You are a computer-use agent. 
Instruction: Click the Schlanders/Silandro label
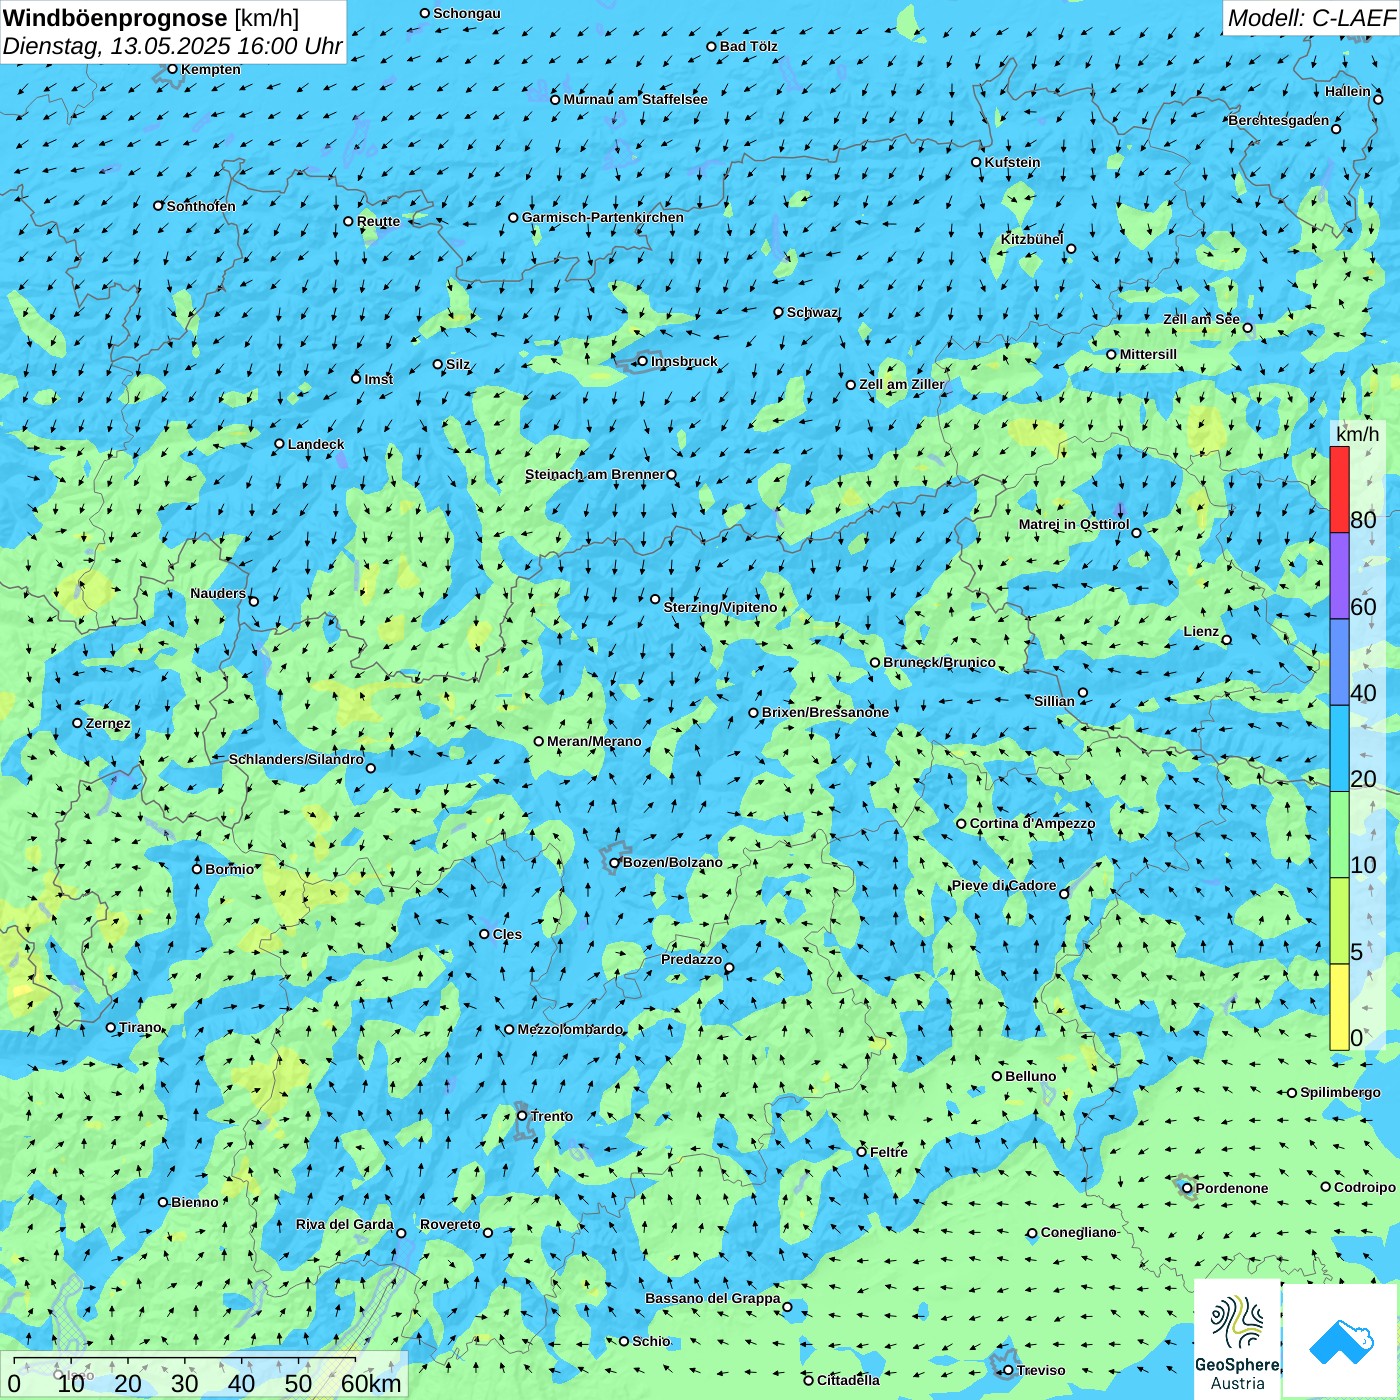pos(296,759)
